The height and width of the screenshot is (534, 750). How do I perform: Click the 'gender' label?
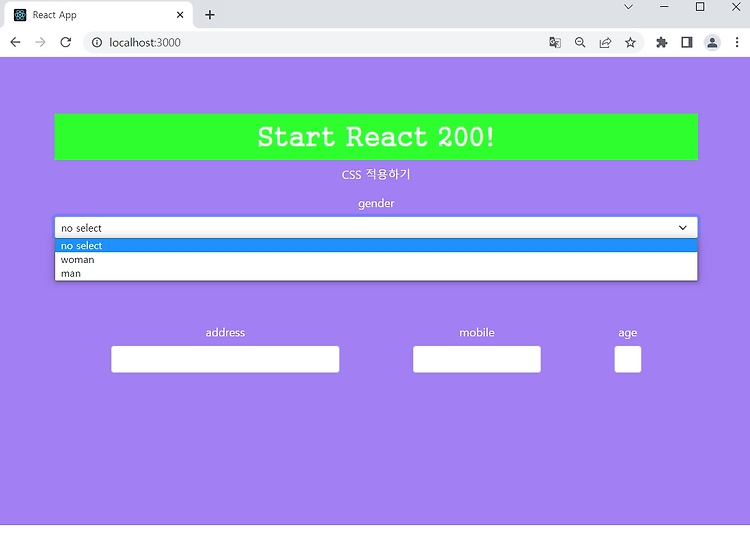(376, 203)
